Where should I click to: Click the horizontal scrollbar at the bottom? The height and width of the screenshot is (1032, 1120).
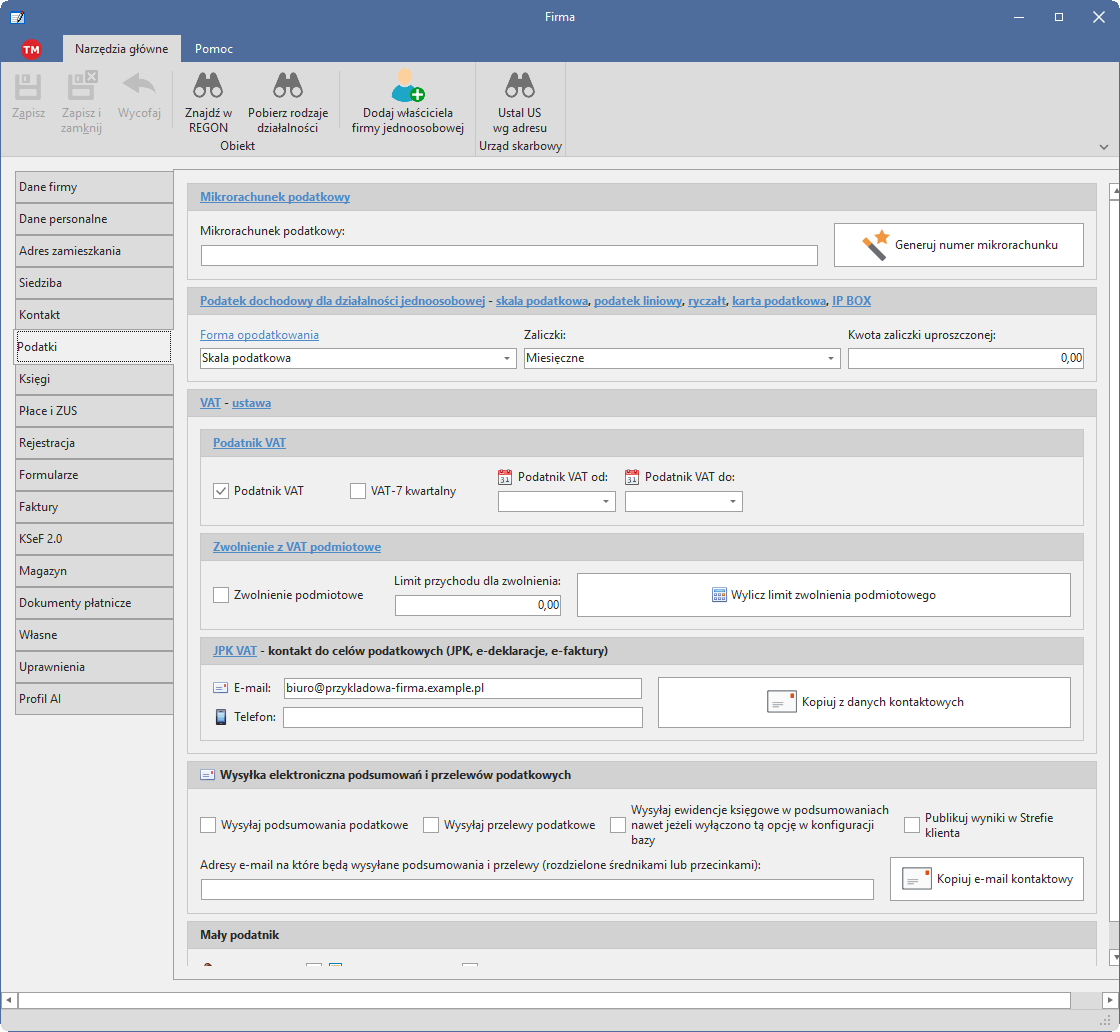click(544, 1000)
